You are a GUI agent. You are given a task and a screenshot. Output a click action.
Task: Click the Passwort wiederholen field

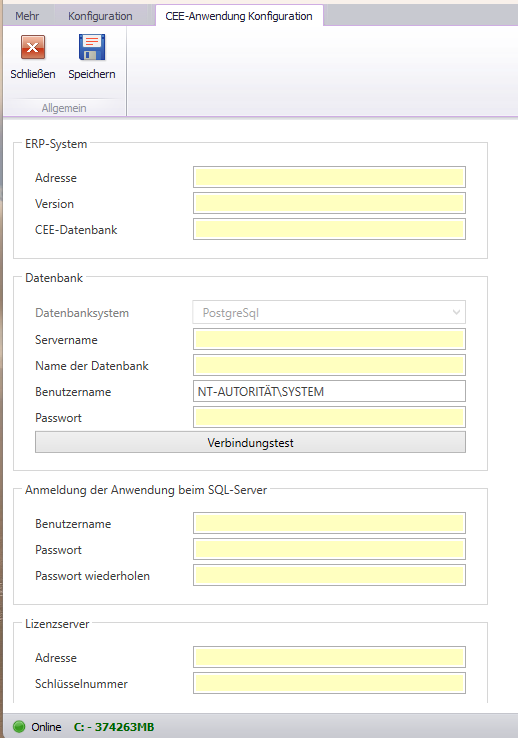pyautogui.click(x=329, y=575)
